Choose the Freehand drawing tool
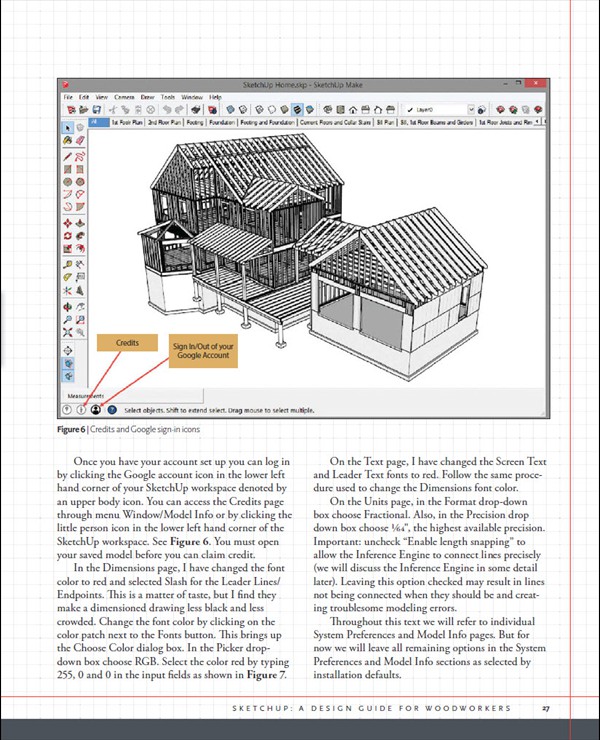 80,156
